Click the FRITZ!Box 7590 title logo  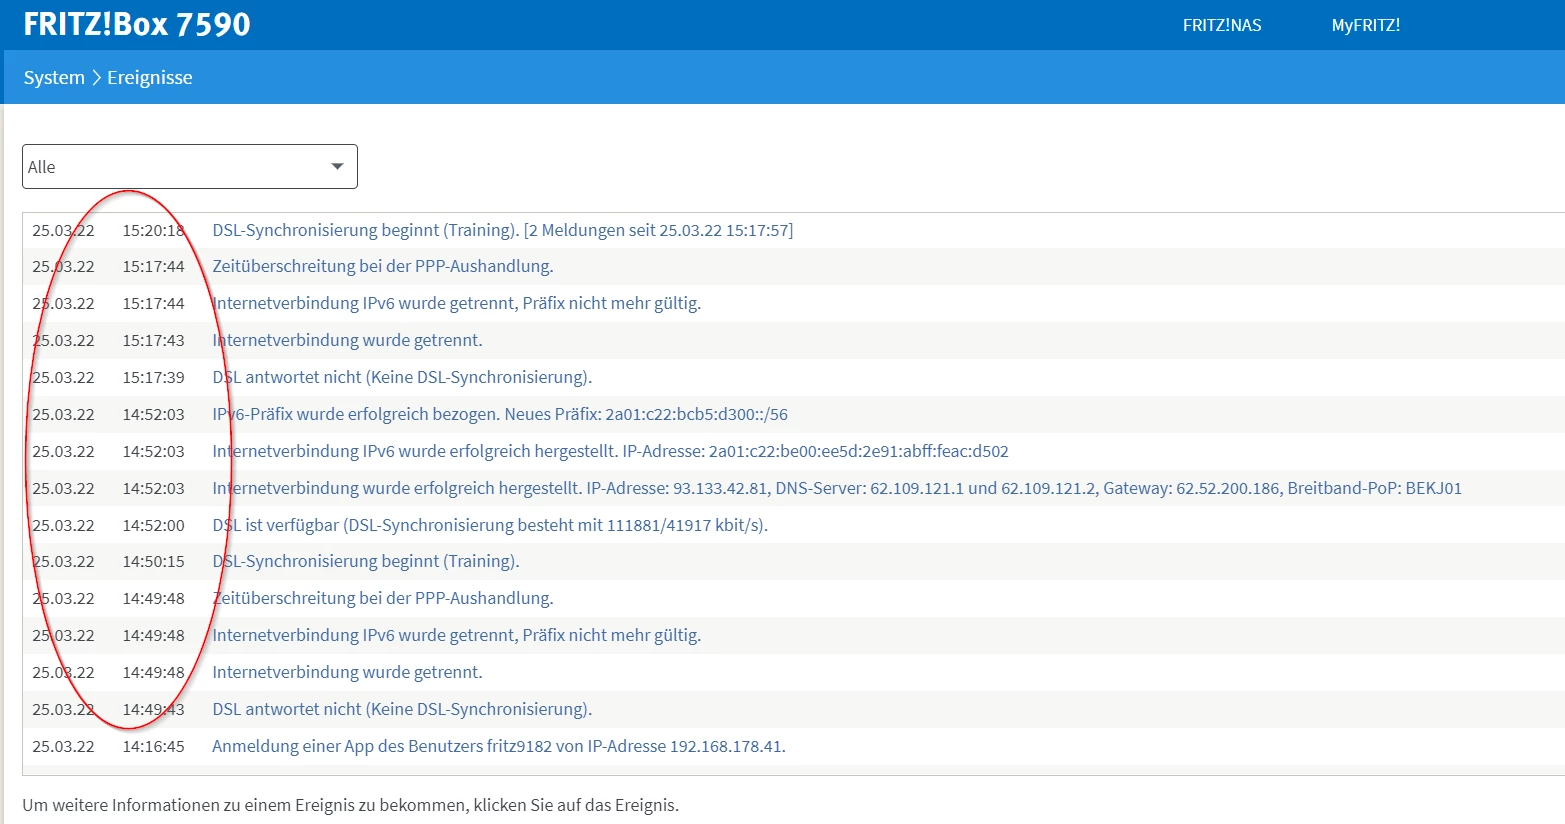point(137,24)
